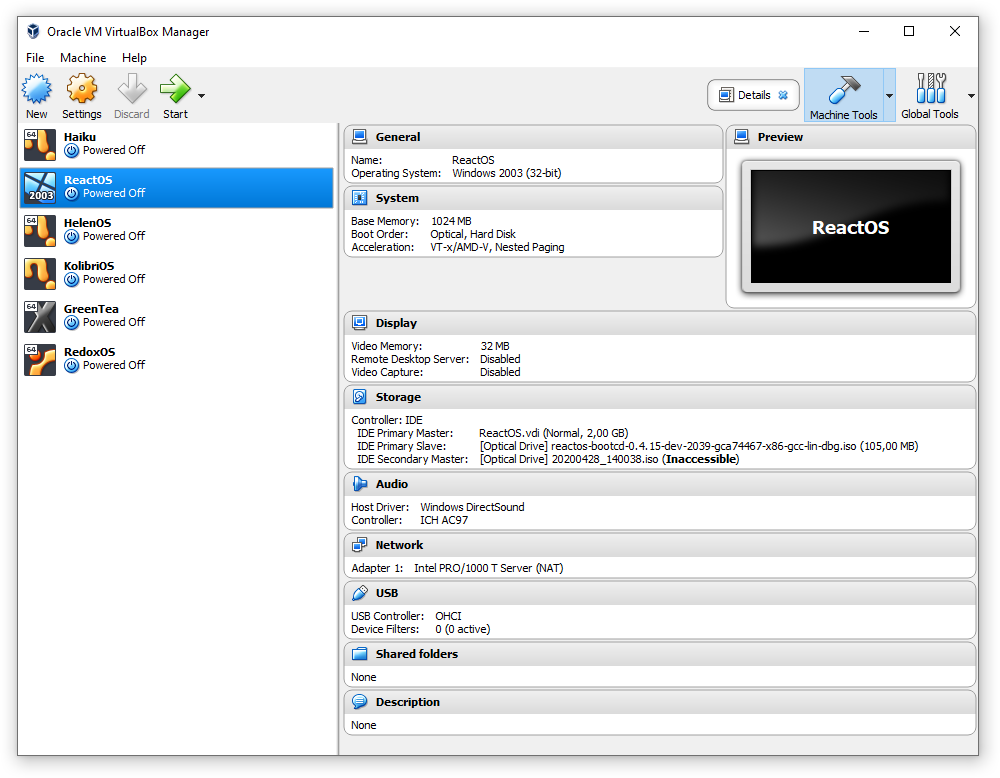The image size is (1000, 778).
Task: Click the New virtual machine icon
Action: pos(37,90)
